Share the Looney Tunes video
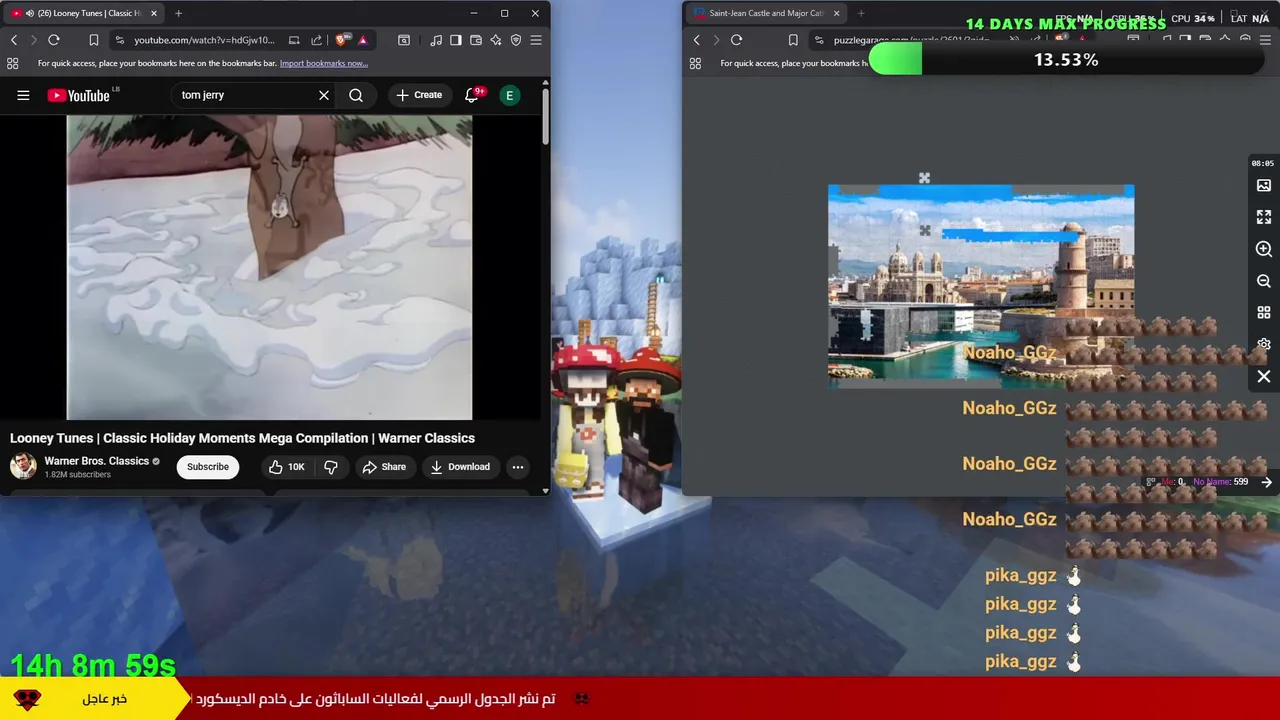This screenshot has width=1280, height=720. pyautogui.click(x=384, y=467)
